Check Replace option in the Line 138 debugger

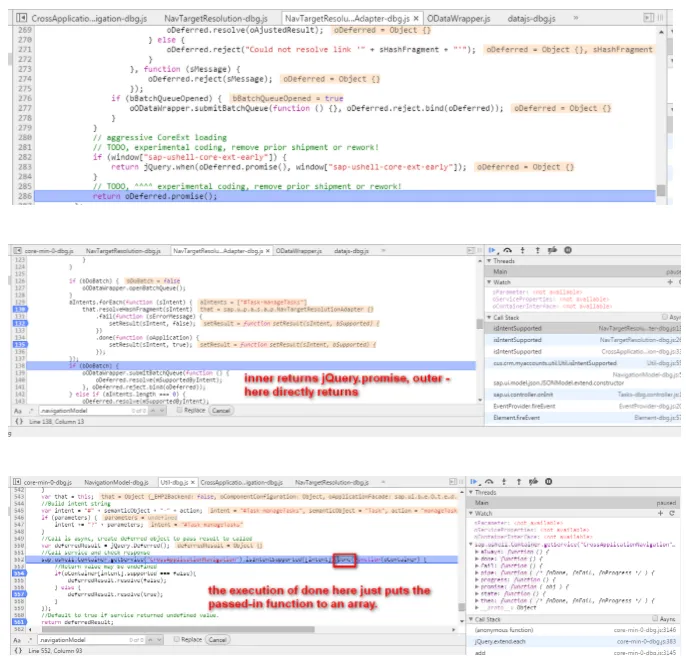[179, 410]
